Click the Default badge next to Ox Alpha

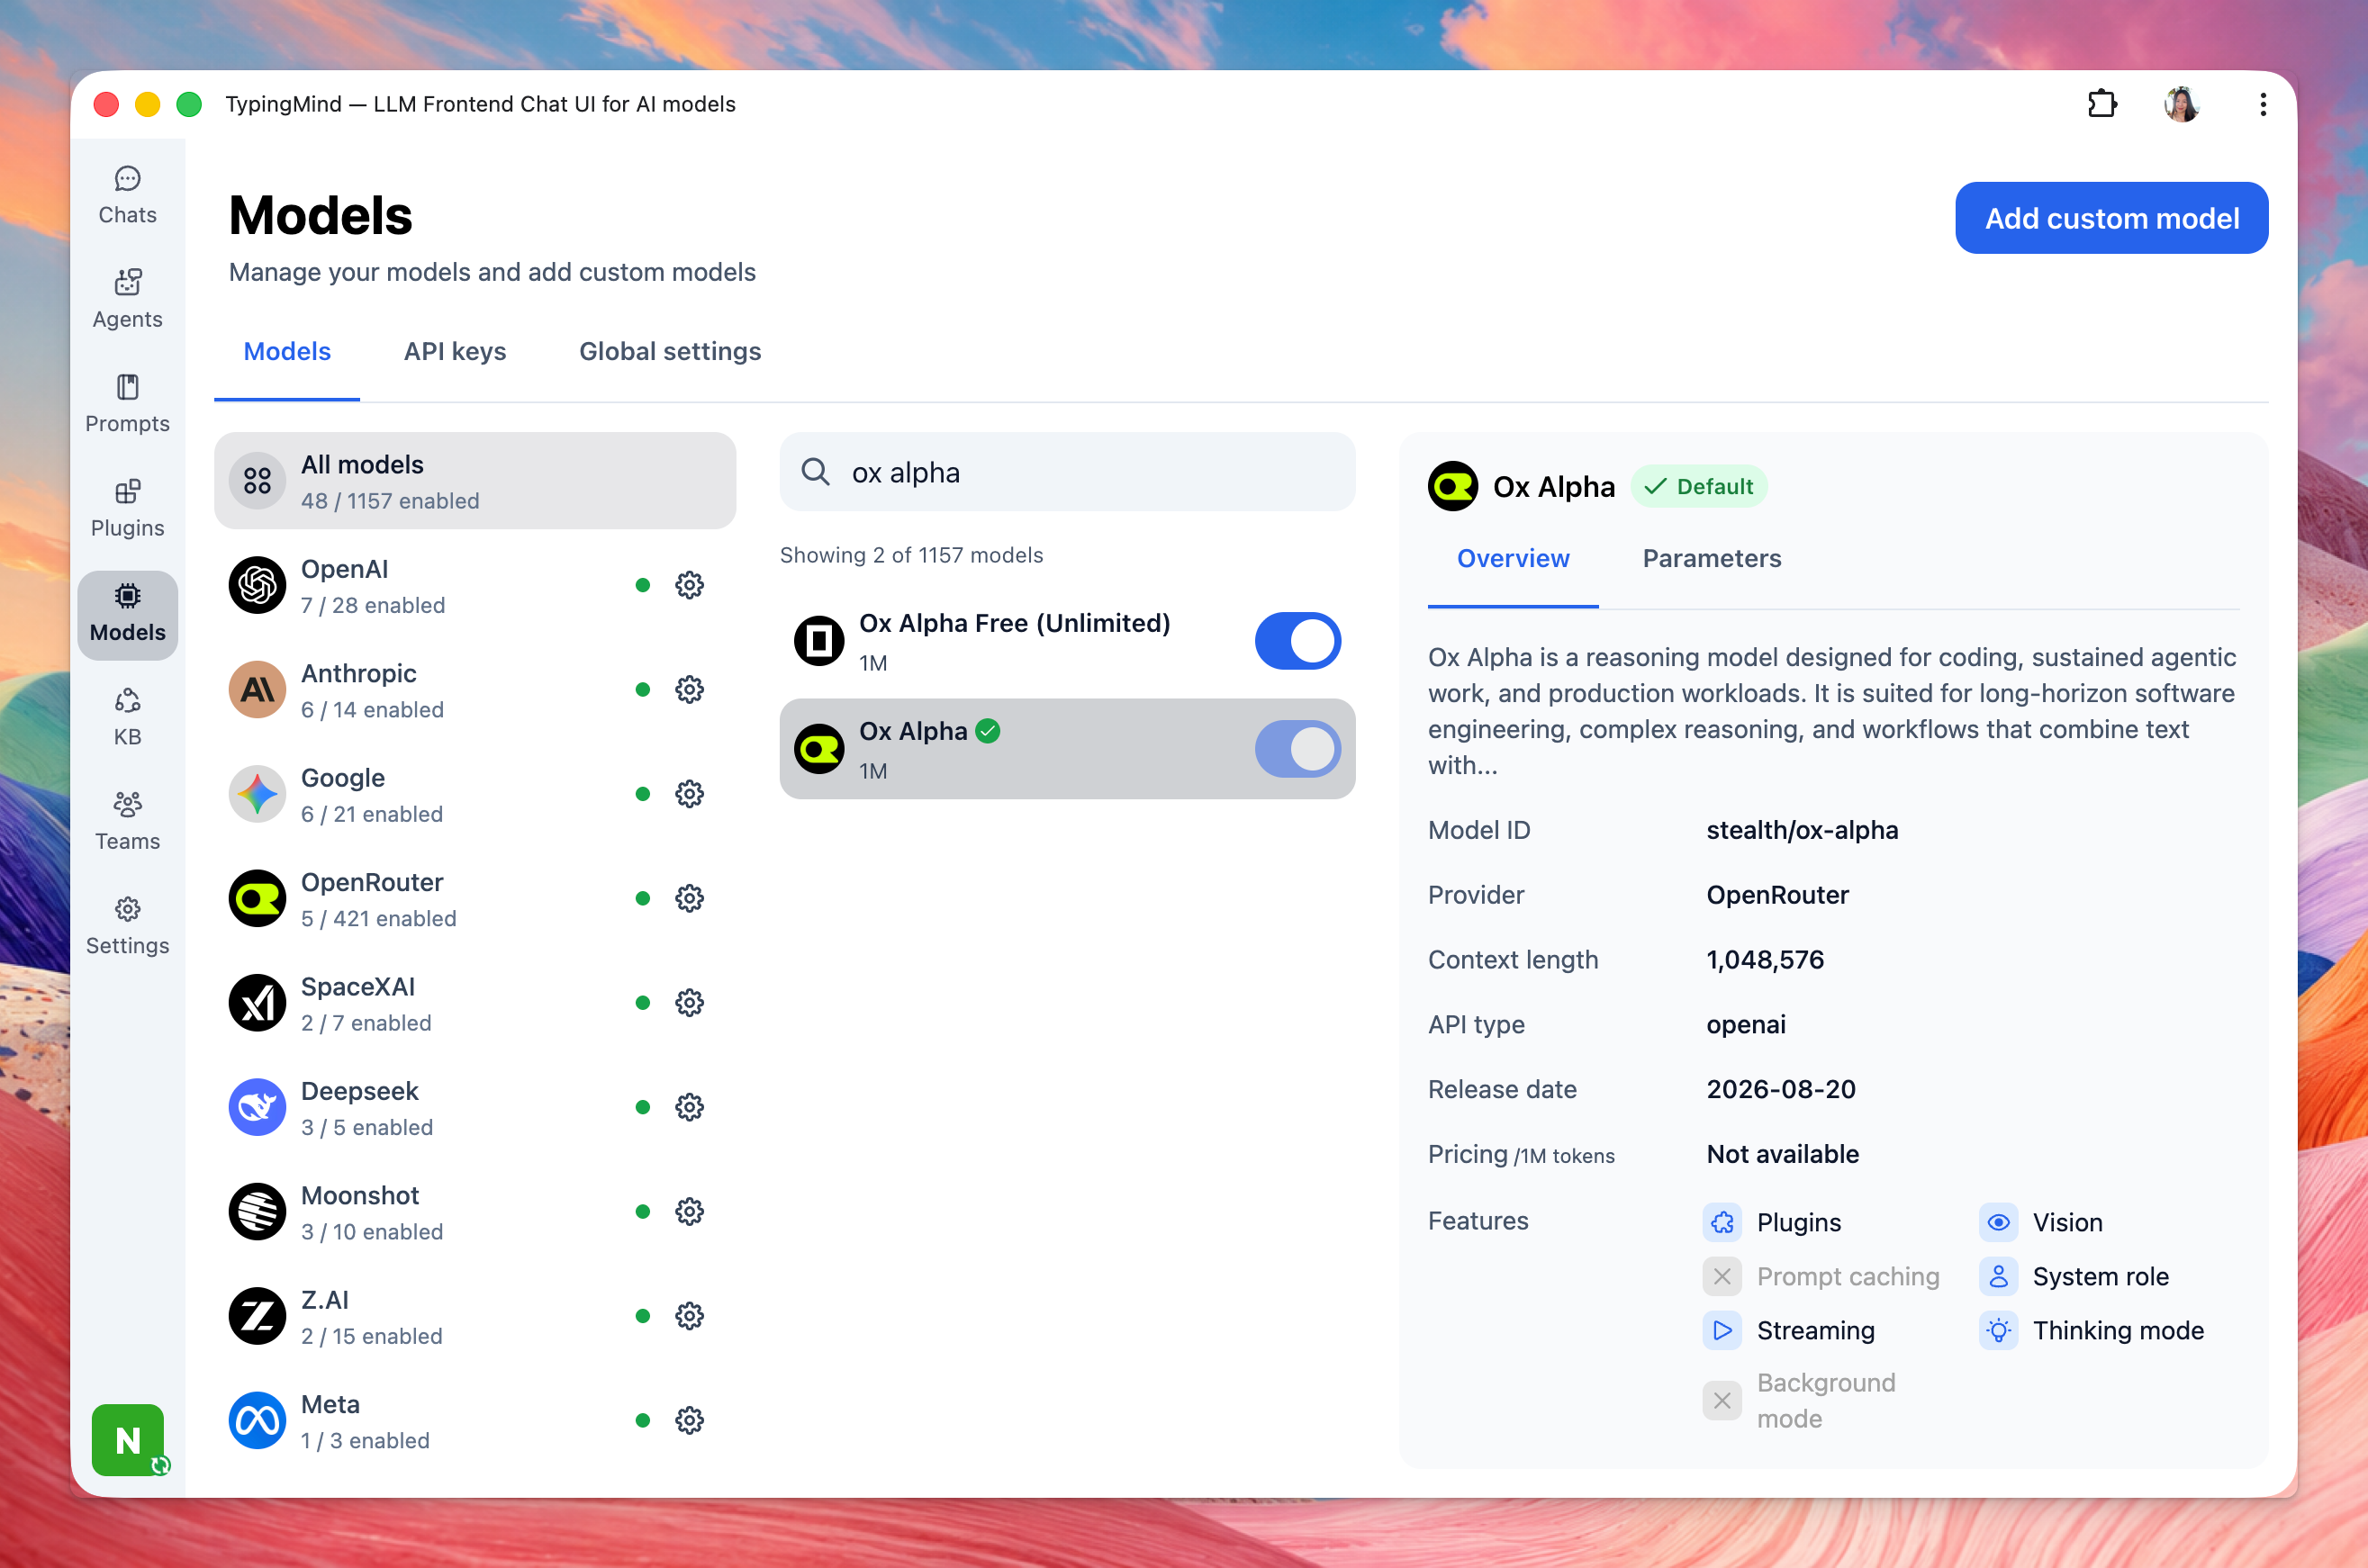point(1699,486)
